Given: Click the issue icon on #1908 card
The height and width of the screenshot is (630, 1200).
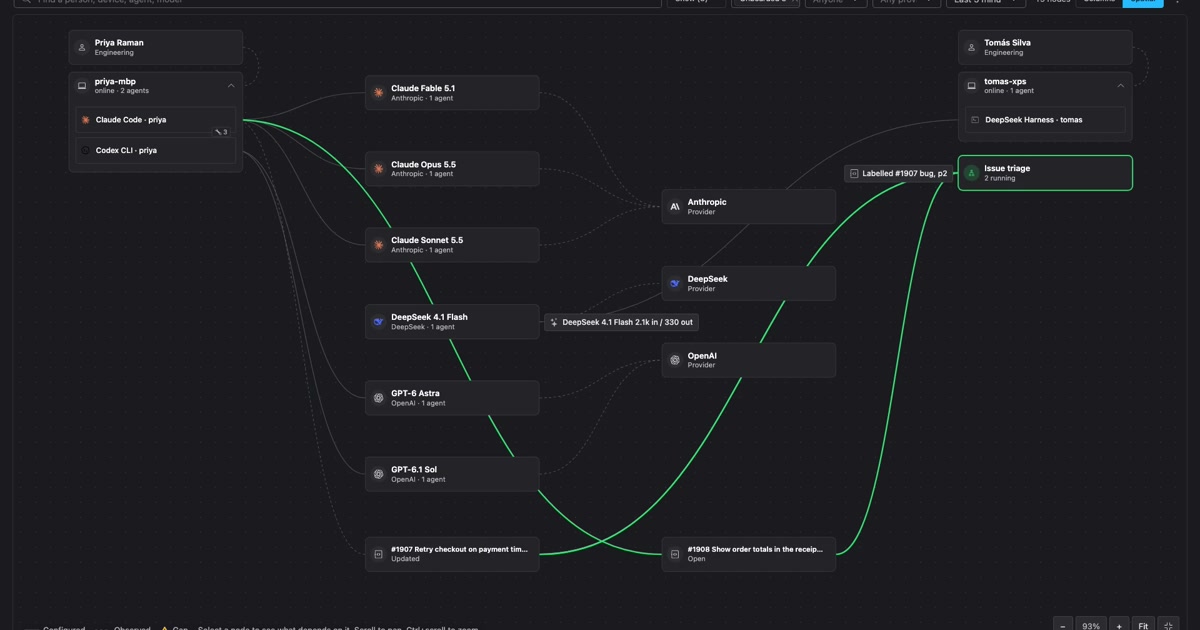Looking at the screenshot, I should [x=675, y=554].
